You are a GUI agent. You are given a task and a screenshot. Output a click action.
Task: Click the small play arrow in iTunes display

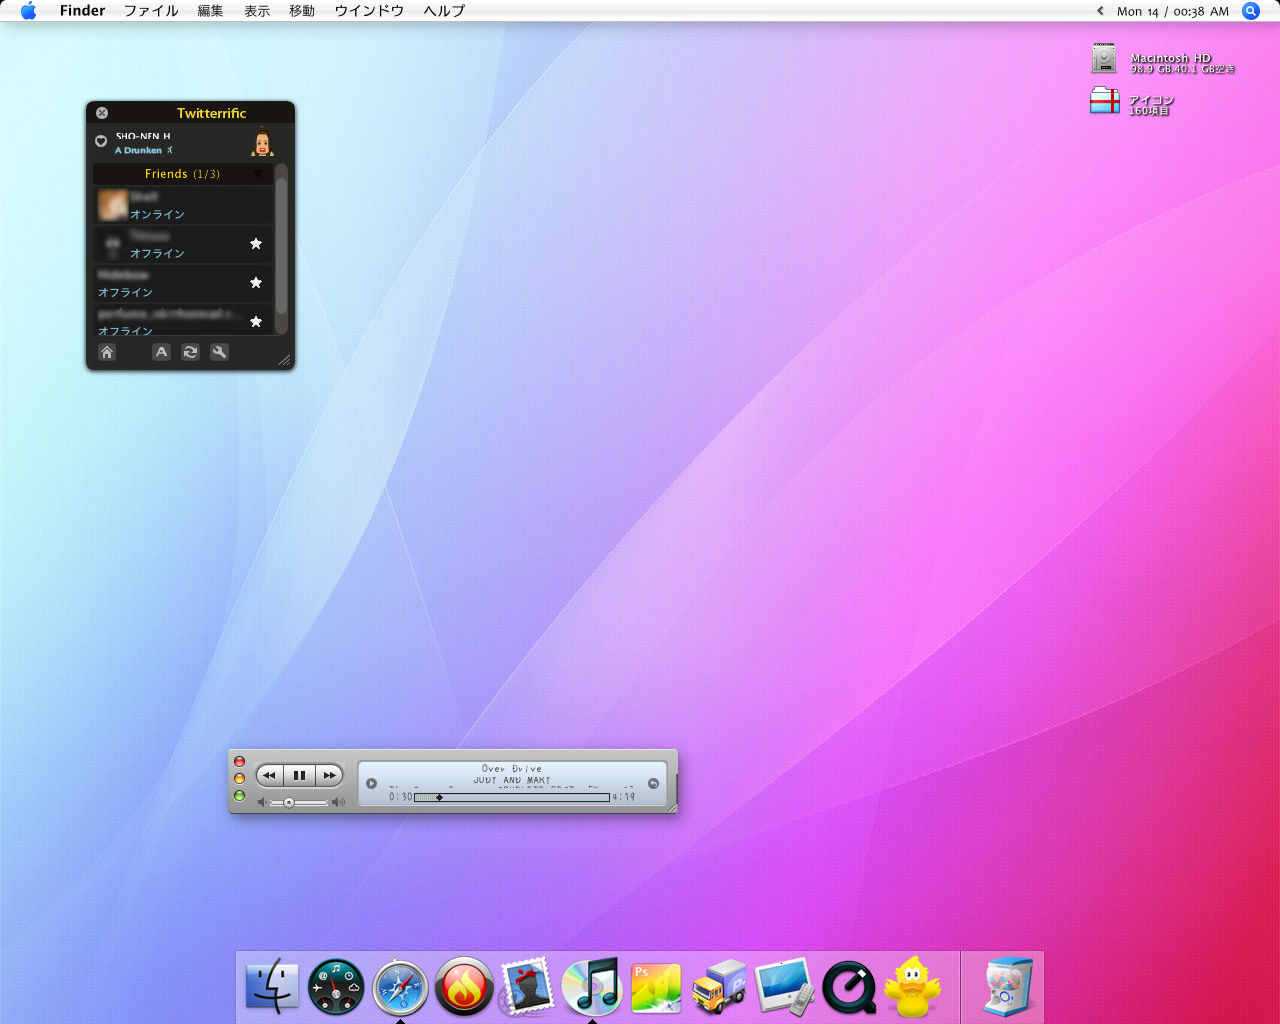[x=371, y=783]
